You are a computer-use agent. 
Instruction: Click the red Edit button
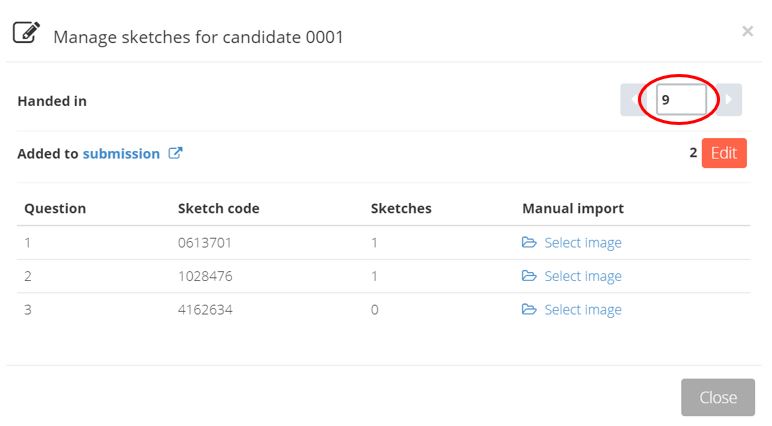point(724,153)
